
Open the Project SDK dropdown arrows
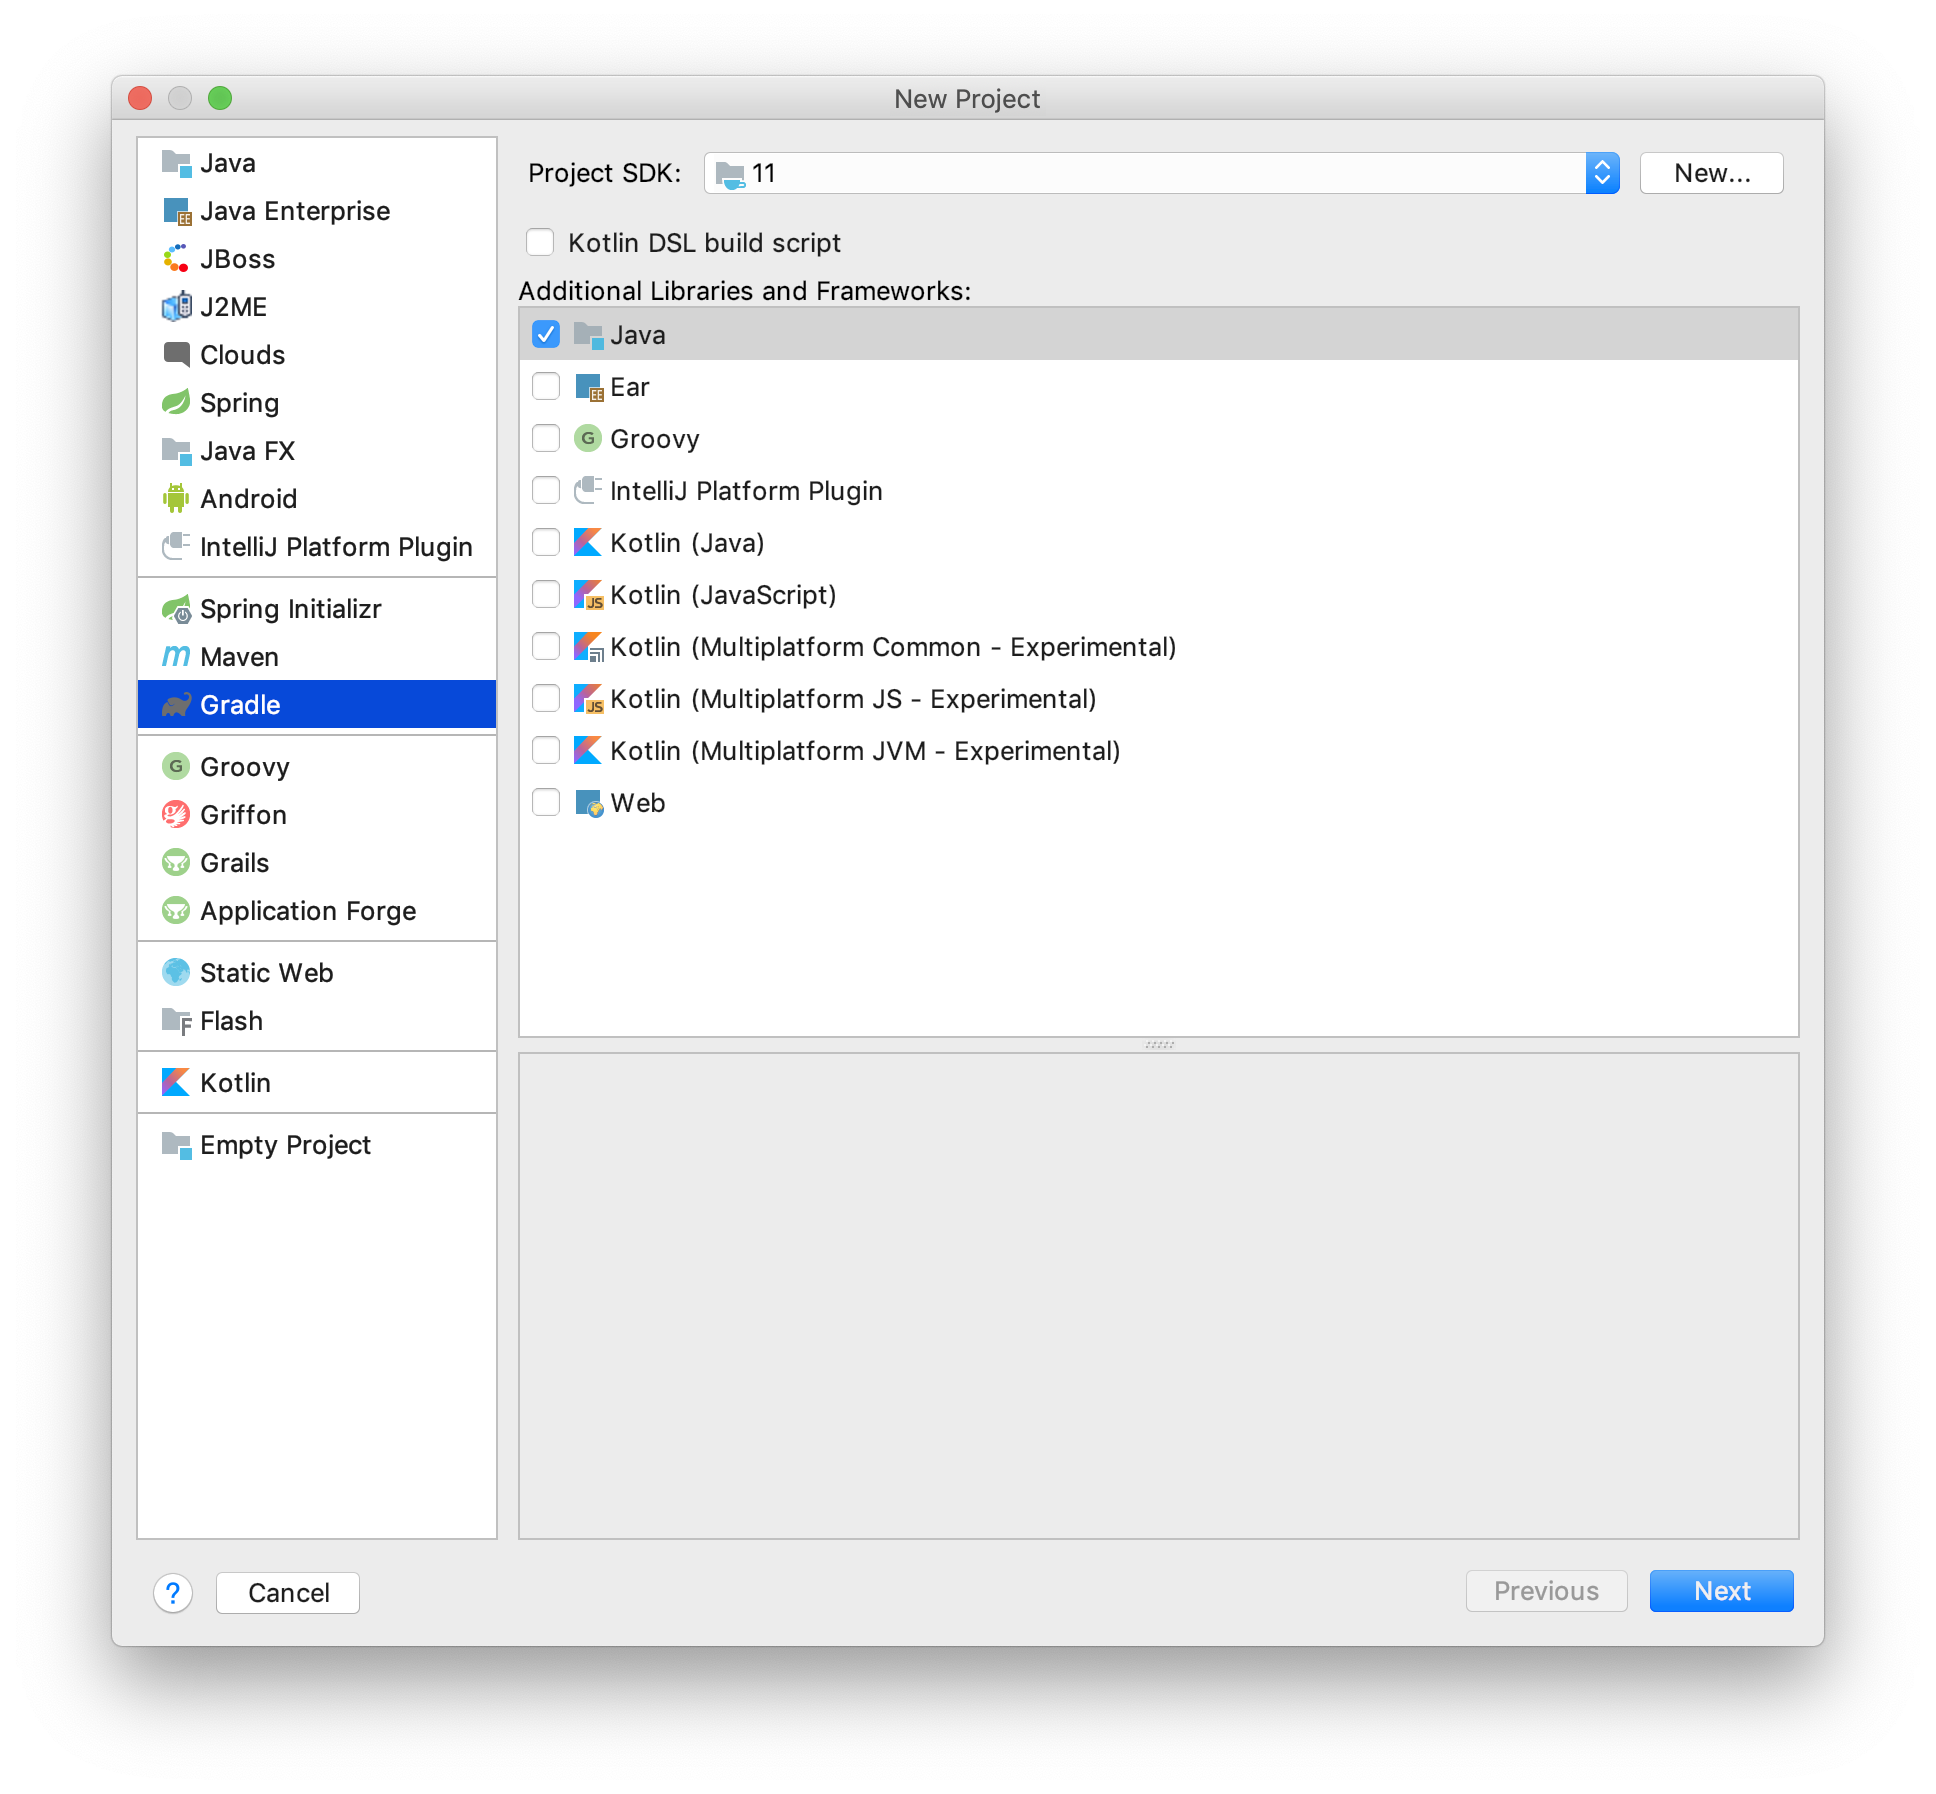(1602, 173)
